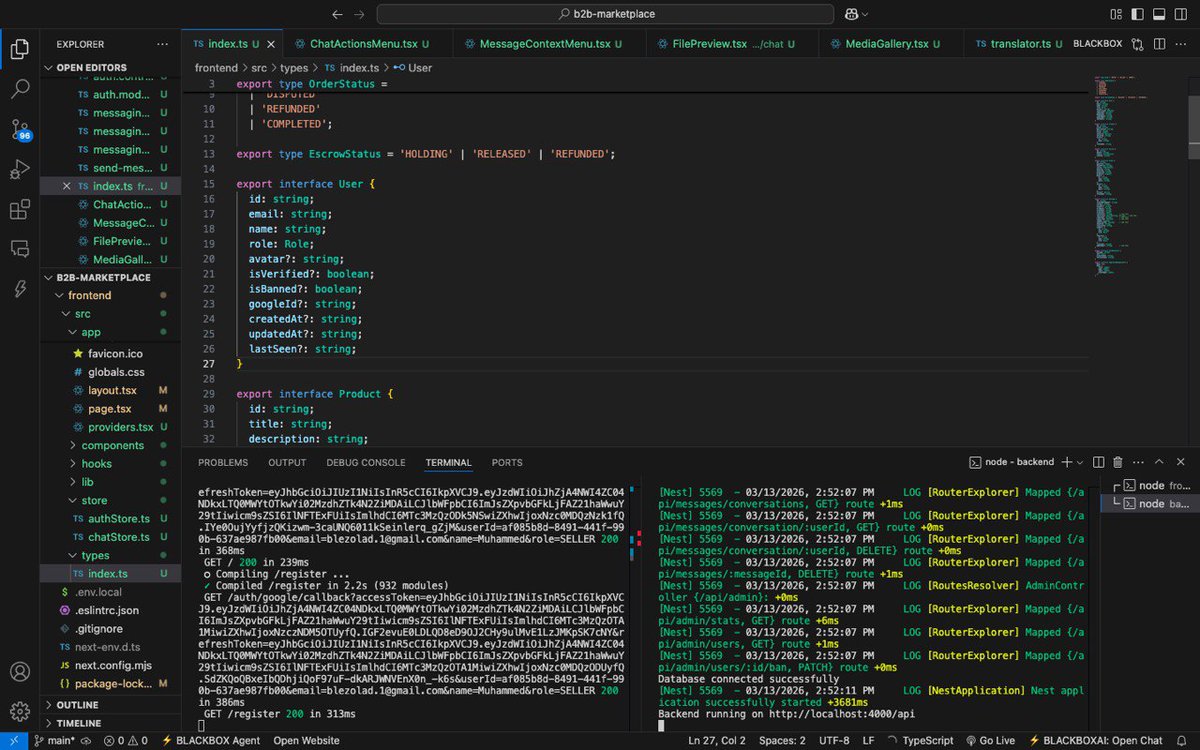The image size is (1200, 750).
Task: Open providers.tsx in the file tree
Action: (x=120, y=427)
